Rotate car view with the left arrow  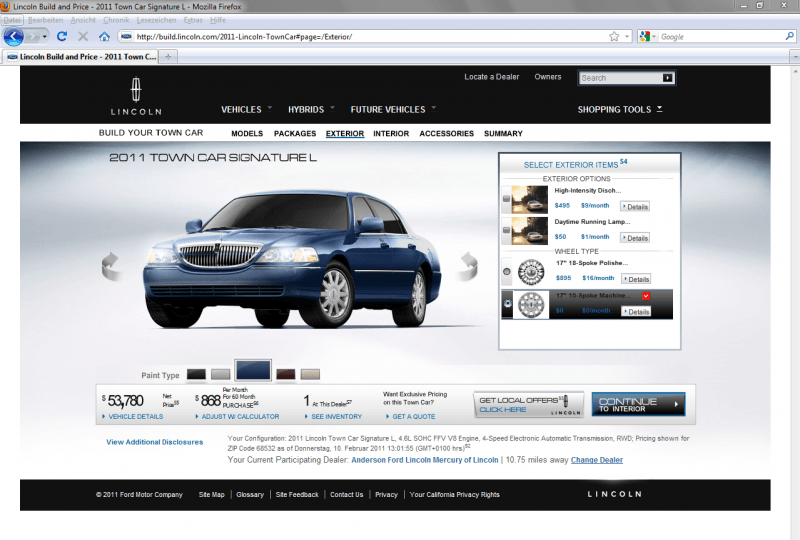click(x=111, y=266)
